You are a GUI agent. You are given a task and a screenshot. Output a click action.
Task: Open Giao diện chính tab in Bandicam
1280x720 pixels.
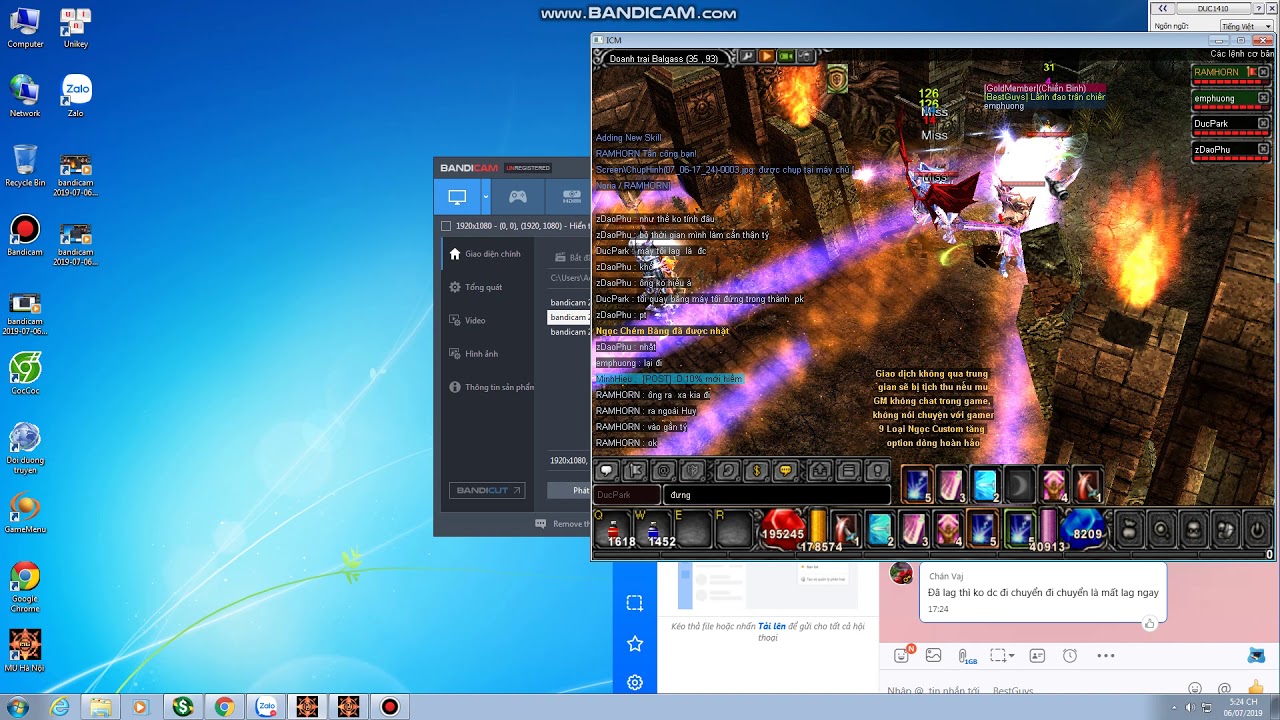tap(487, 254)
